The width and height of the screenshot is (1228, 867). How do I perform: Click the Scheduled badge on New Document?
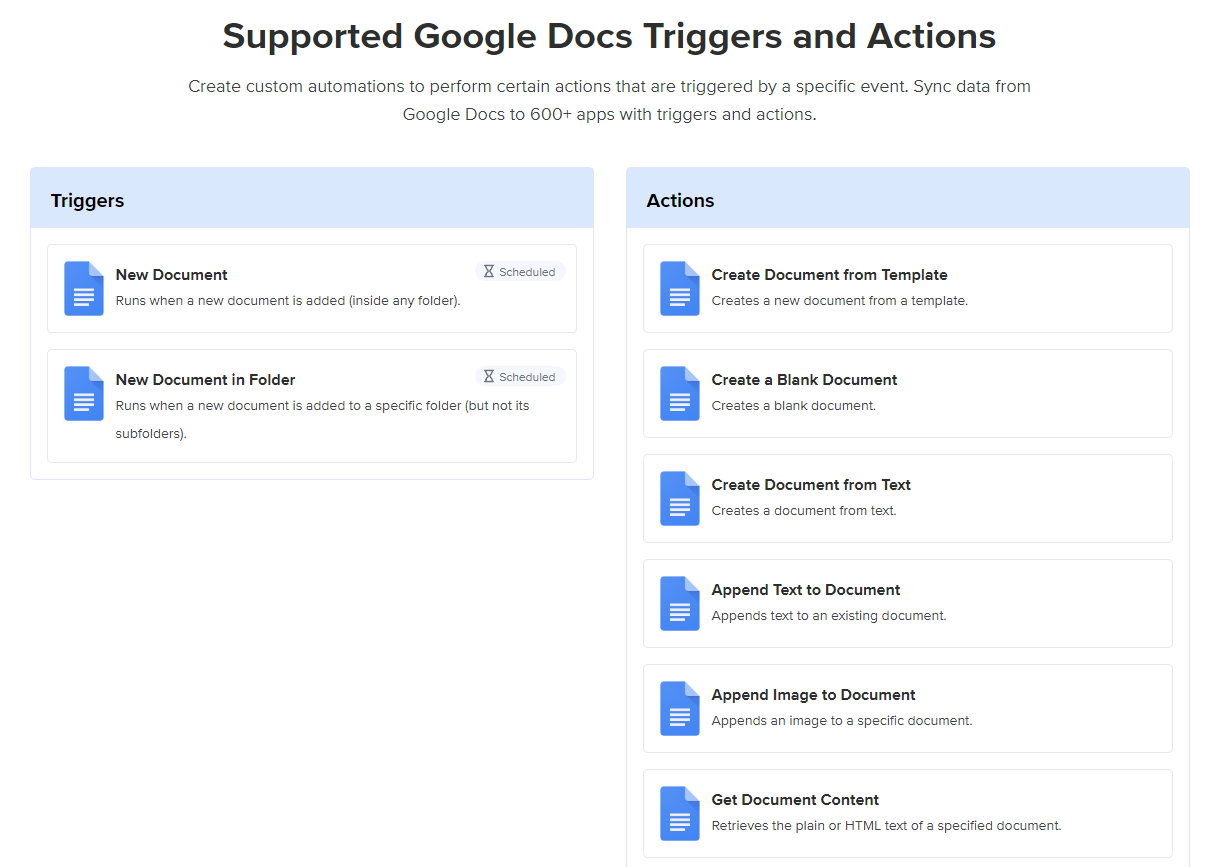pos(520,270)
